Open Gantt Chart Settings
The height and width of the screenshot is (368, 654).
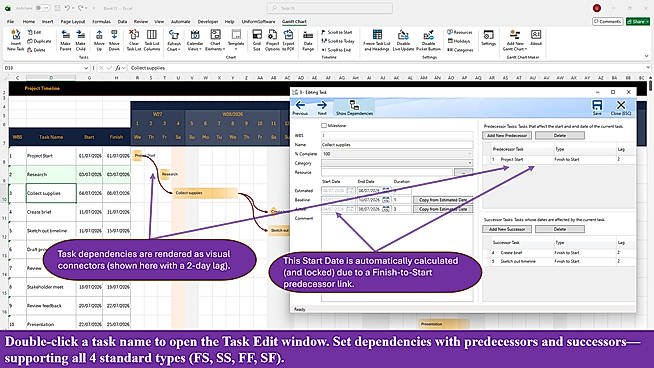point(488,38)
